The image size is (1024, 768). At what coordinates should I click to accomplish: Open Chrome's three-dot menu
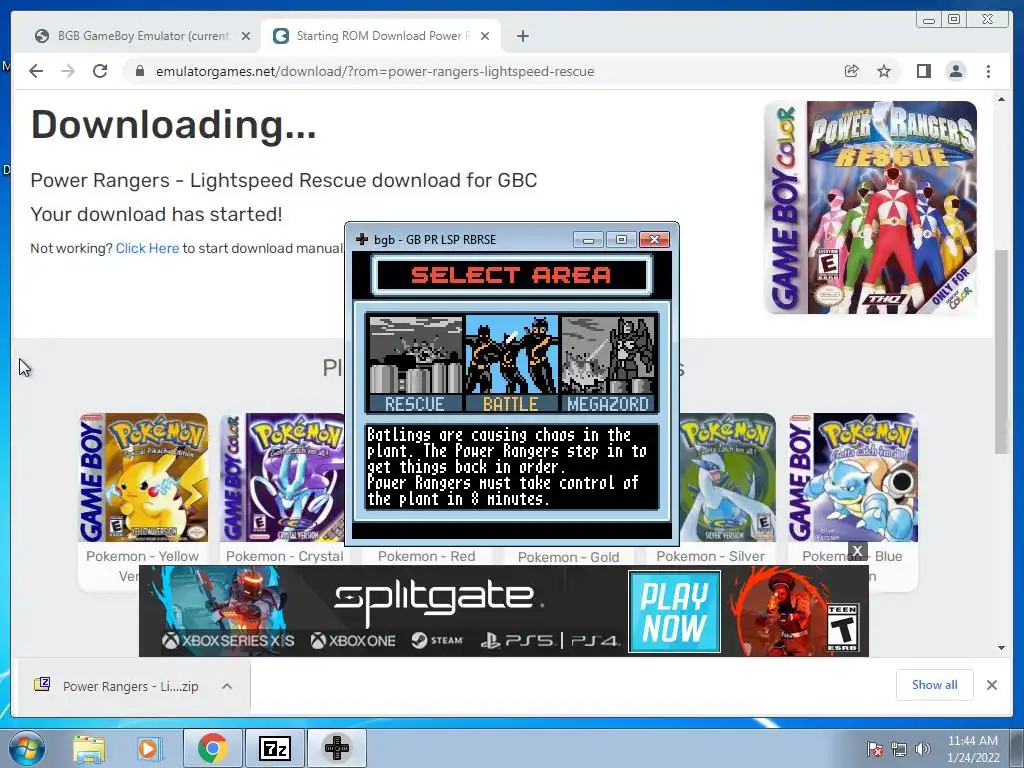(989, 71)
